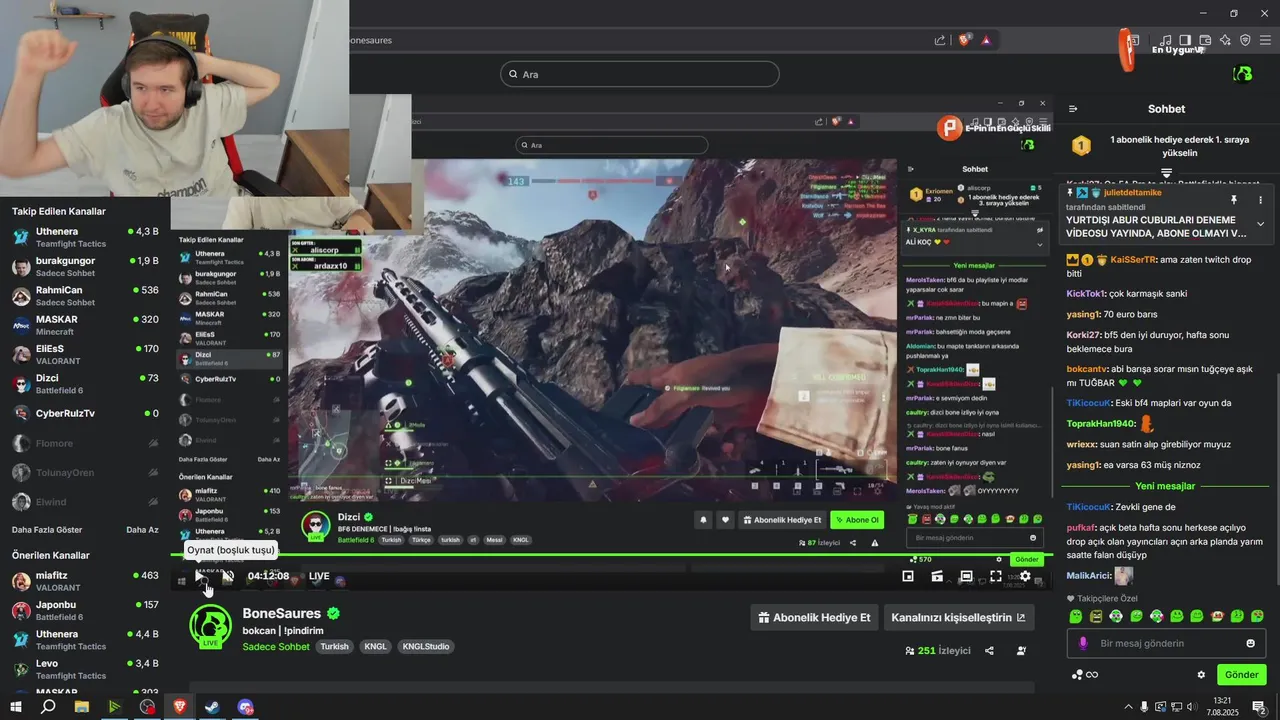Insert the first green blob emote
This screenshot has width=1280, height=720.
tap(1076, 616)
